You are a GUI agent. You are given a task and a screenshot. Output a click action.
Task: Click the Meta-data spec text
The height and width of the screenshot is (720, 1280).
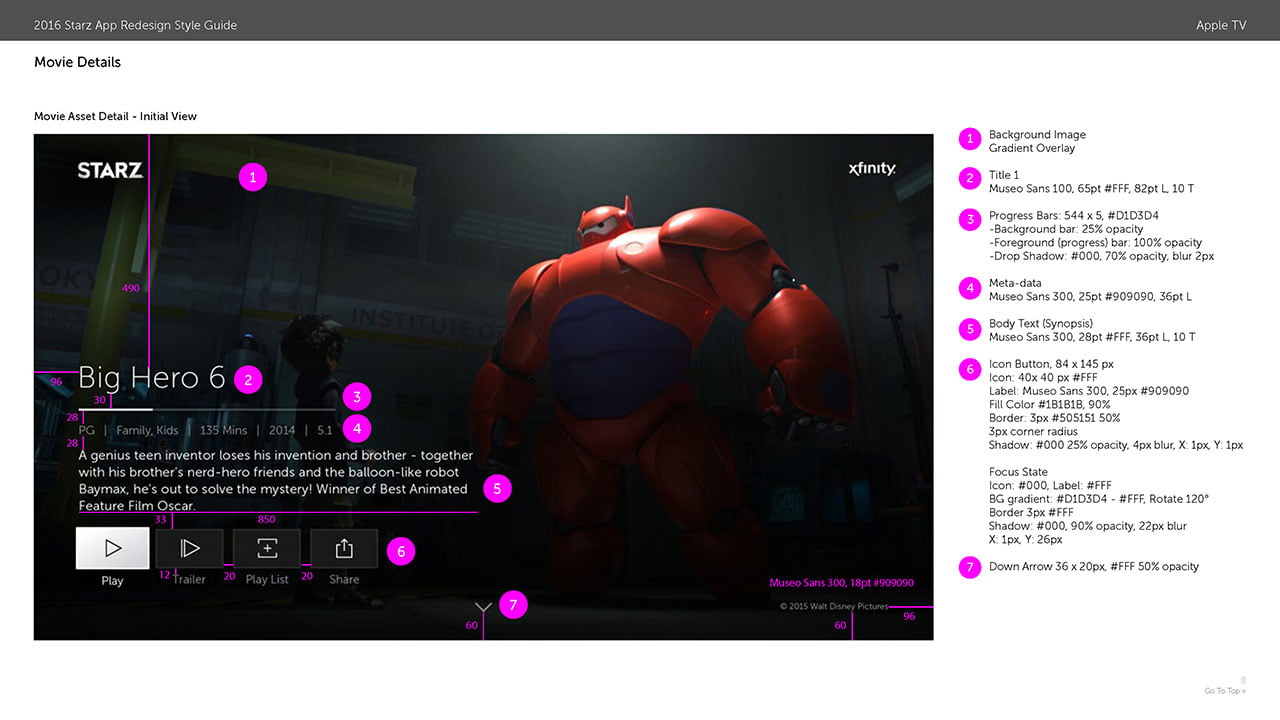(1090, 290)
